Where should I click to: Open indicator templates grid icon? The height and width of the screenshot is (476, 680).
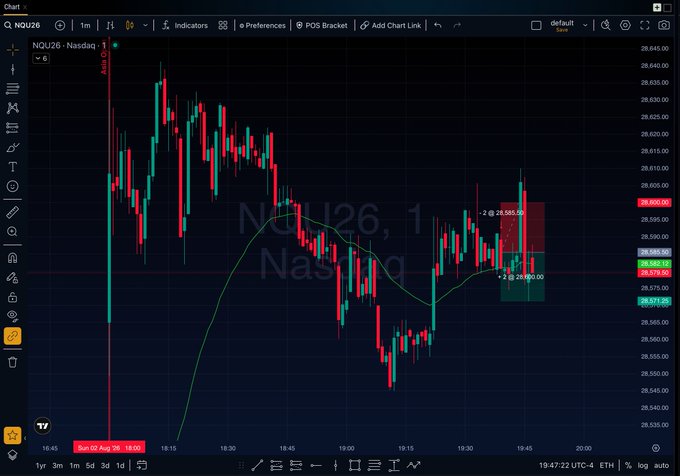222,25
